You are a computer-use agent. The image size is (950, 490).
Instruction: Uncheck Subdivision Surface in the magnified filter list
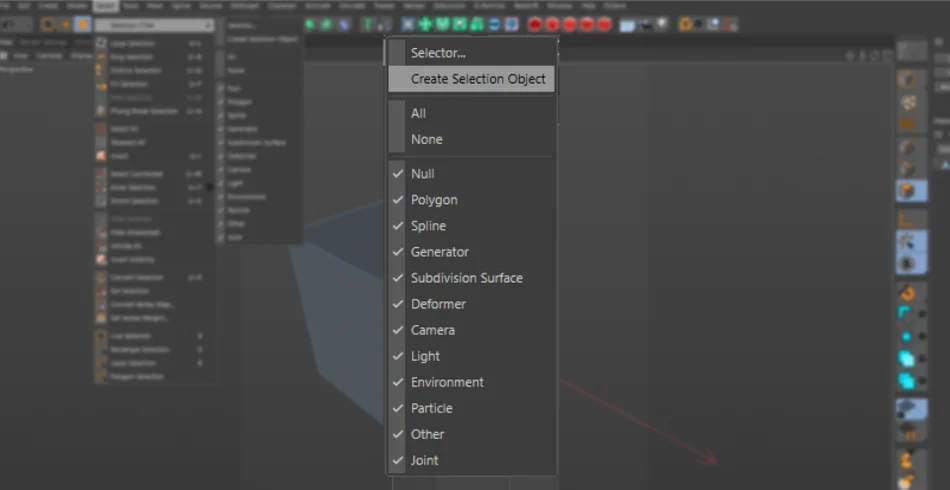coord(470,278)
